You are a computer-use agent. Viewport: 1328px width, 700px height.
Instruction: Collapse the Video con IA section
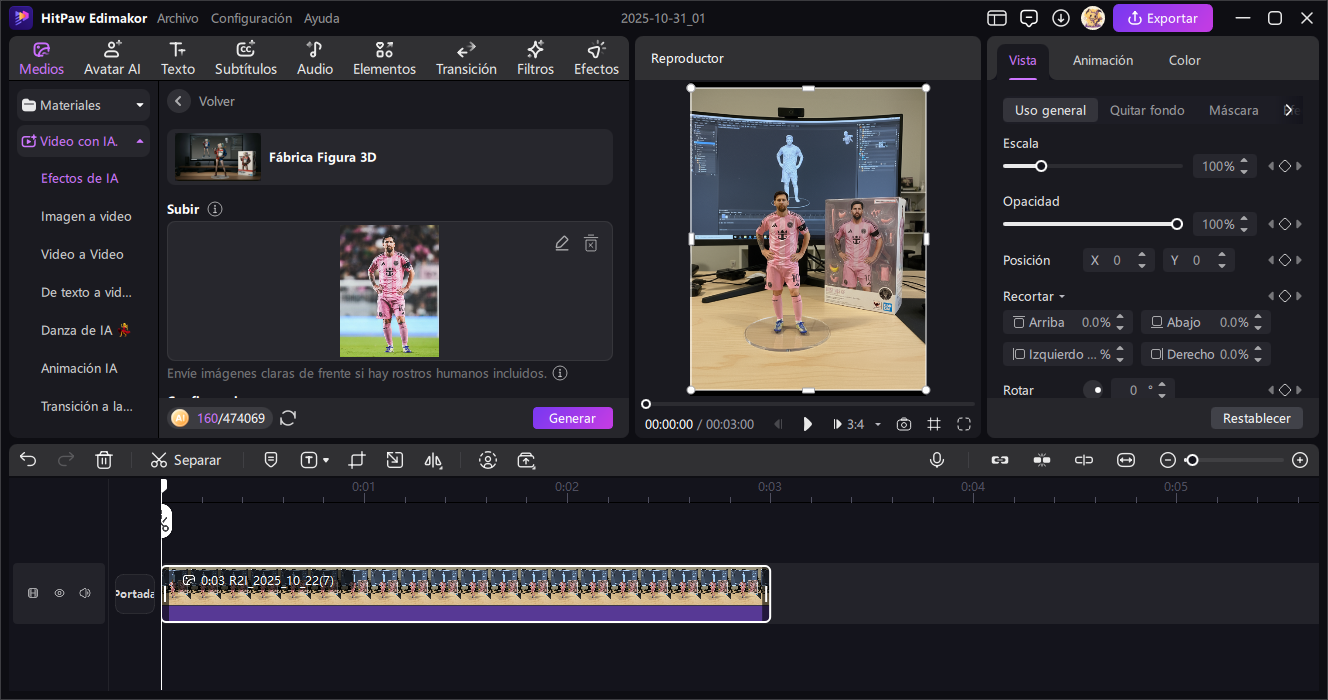(x=139, y=141)
